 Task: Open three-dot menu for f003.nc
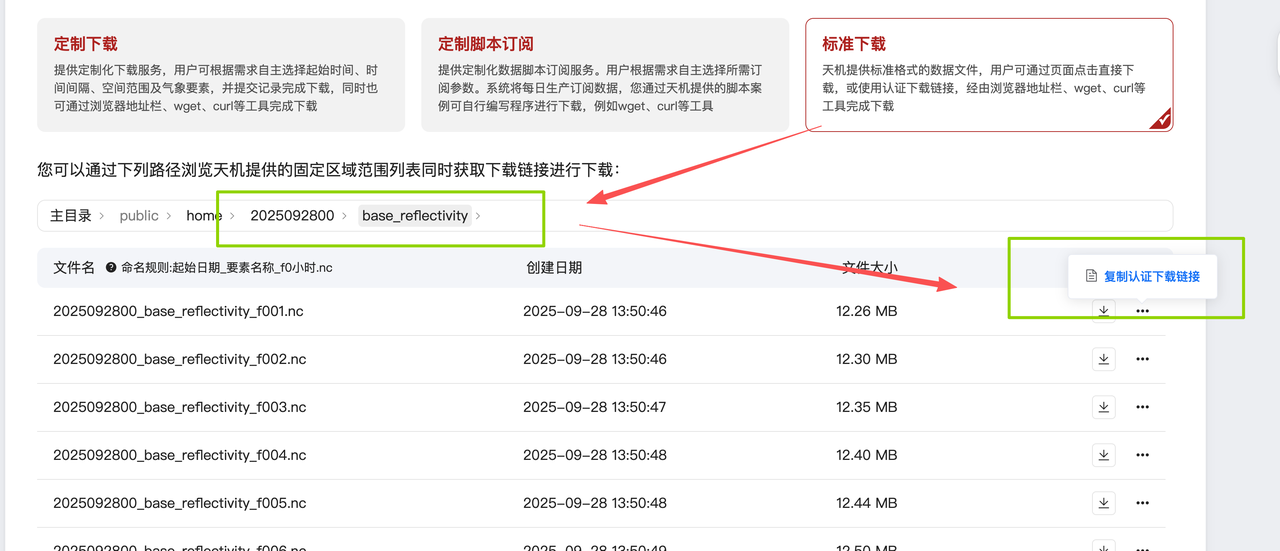click(1142, 407)
